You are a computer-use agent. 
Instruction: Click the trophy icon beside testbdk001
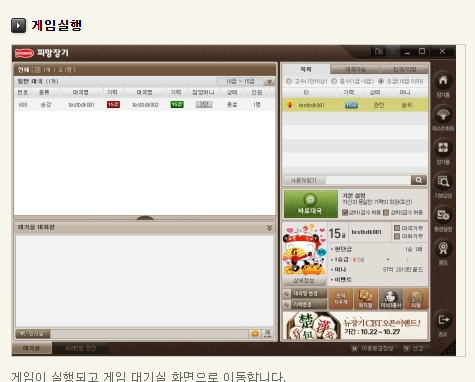click(290, 105)
